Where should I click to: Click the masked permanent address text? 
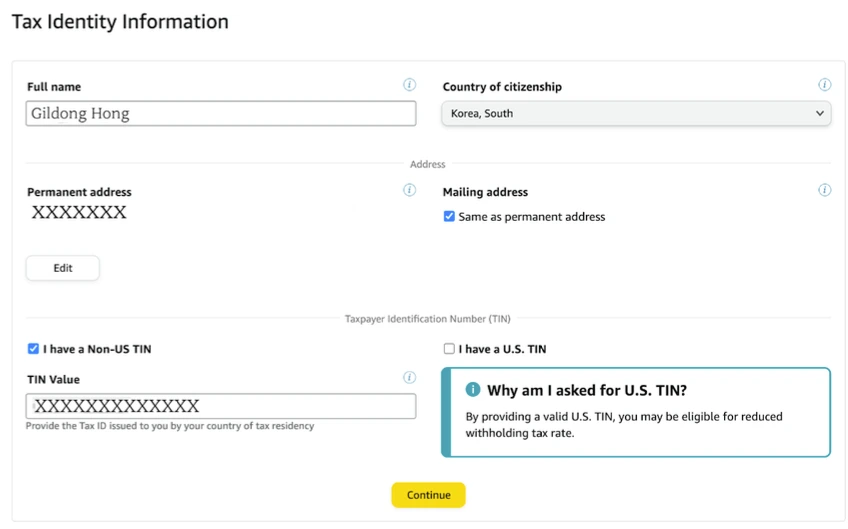[79, 213]
